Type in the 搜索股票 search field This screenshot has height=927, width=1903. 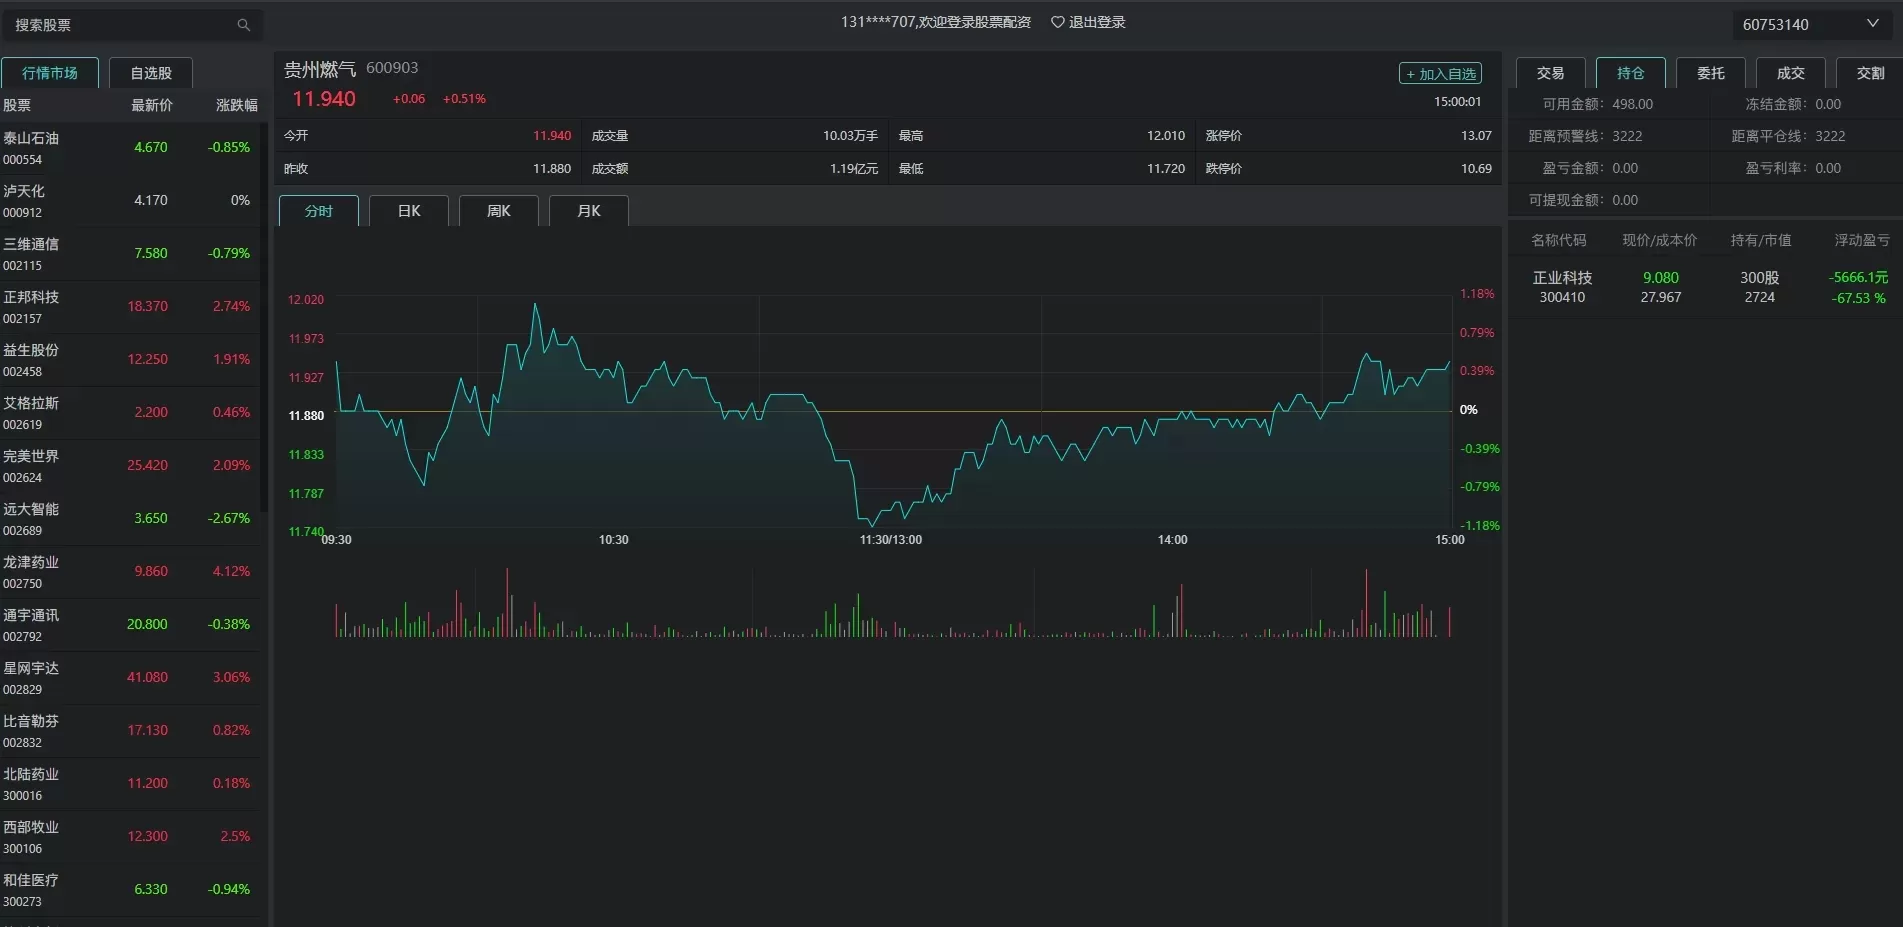[120, 25]
